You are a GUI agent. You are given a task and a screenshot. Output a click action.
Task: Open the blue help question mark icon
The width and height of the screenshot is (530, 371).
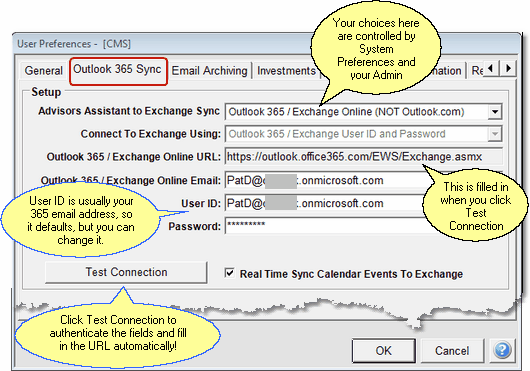click(x=502, y=350)
